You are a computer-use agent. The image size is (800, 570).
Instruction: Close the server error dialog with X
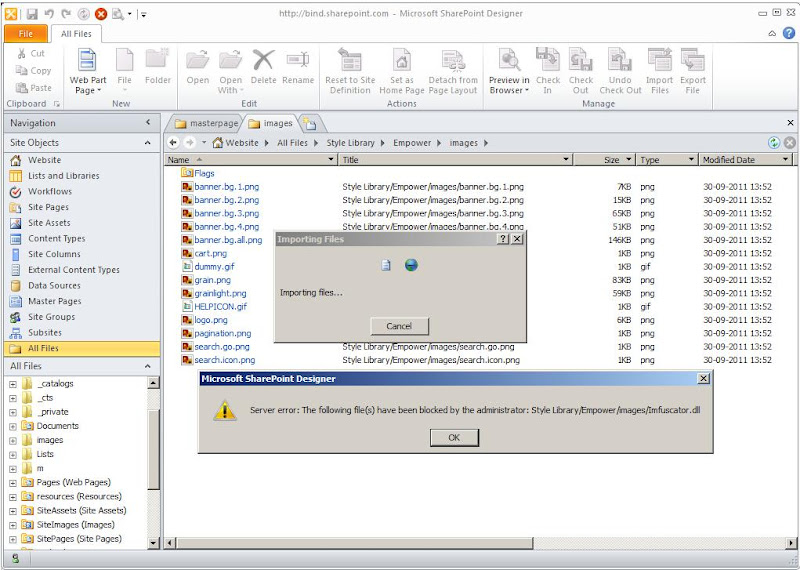[703, 378]
